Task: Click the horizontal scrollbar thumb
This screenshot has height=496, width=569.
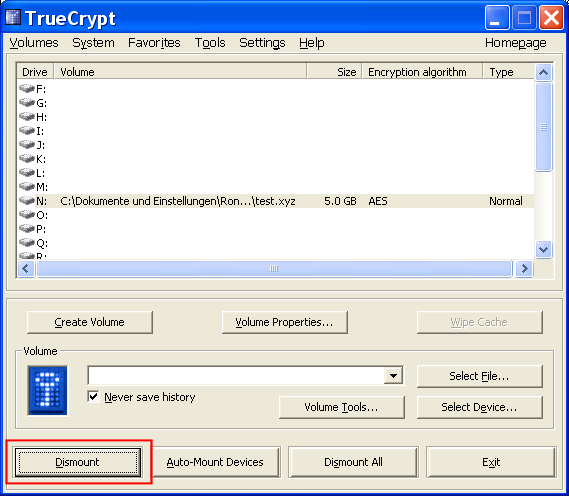Action: pyautogui.click(x=274, y=269)
